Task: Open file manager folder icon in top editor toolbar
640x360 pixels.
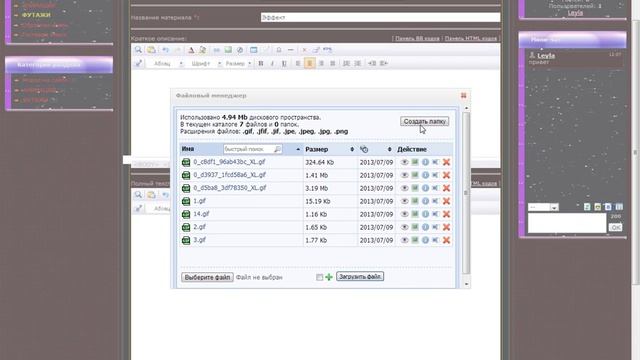Action: (151, 50)
